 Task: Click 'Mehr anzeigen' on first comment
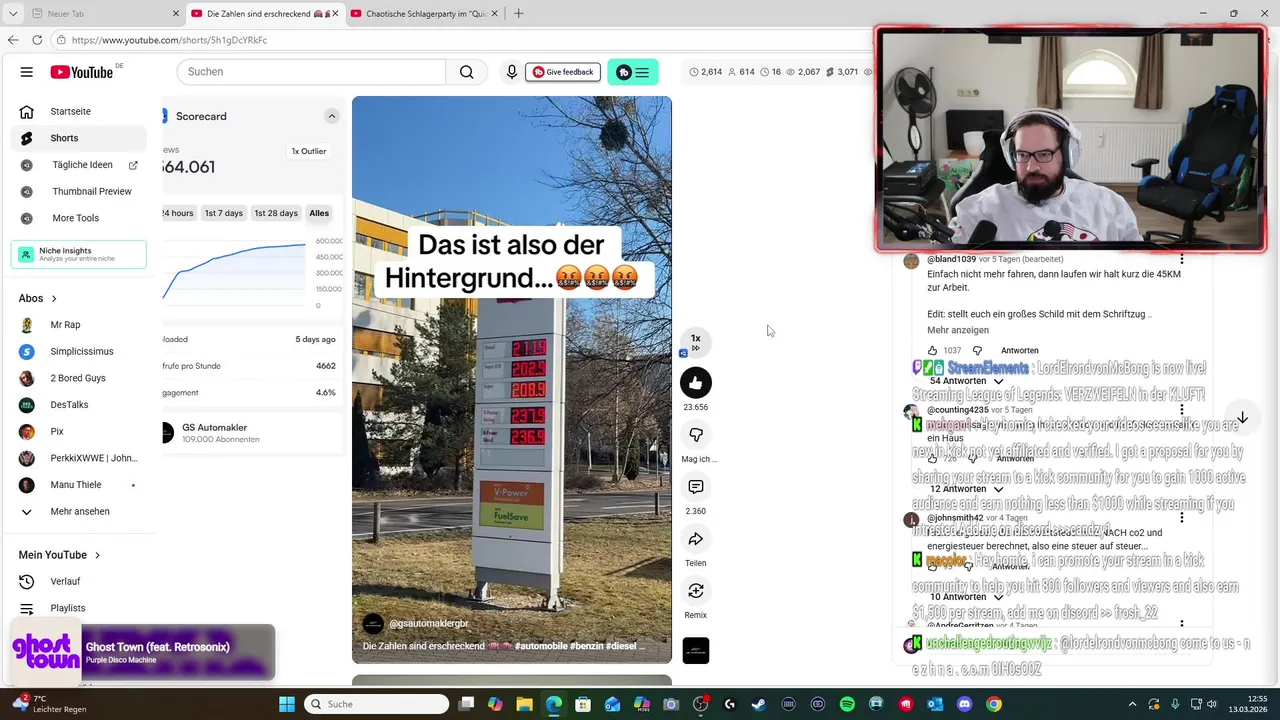pos(958,330)
